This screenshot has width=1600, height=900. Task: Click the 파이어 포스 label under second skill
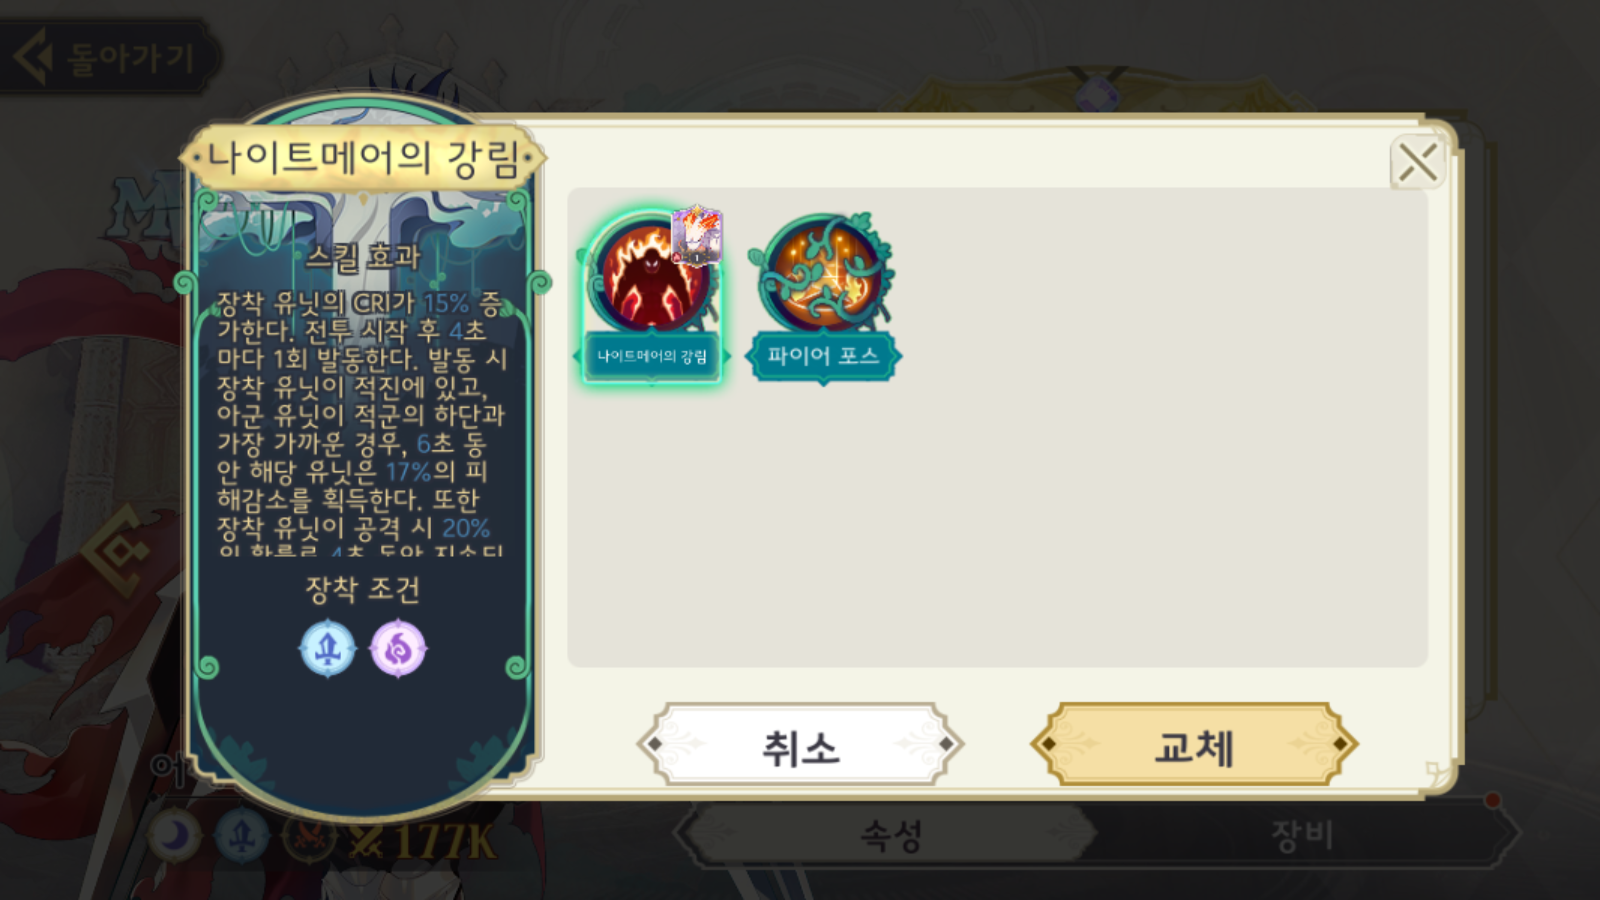tap(823, 356)
